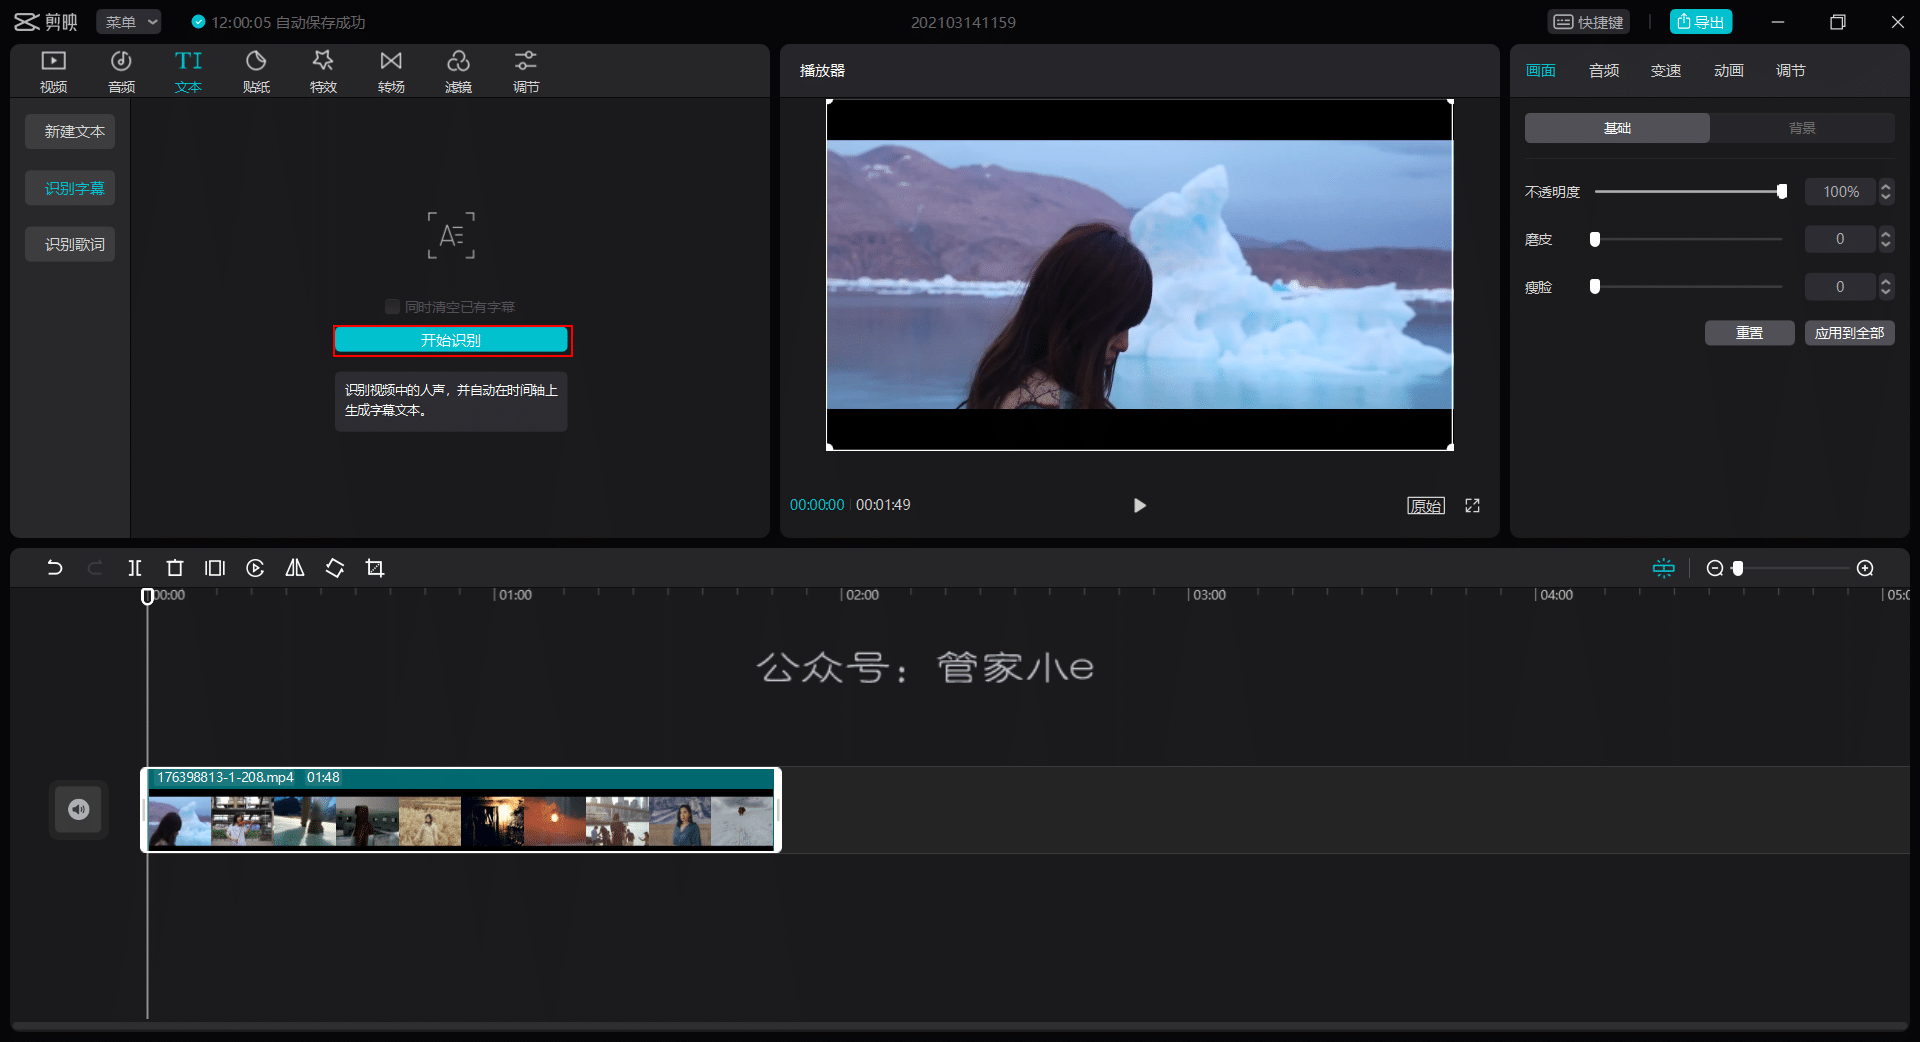Image resolution: width=1920 pixels, height=1042 pixels.
Task: Open the 调节 adjustment panel in top toolbar
Action: (526, 71)
